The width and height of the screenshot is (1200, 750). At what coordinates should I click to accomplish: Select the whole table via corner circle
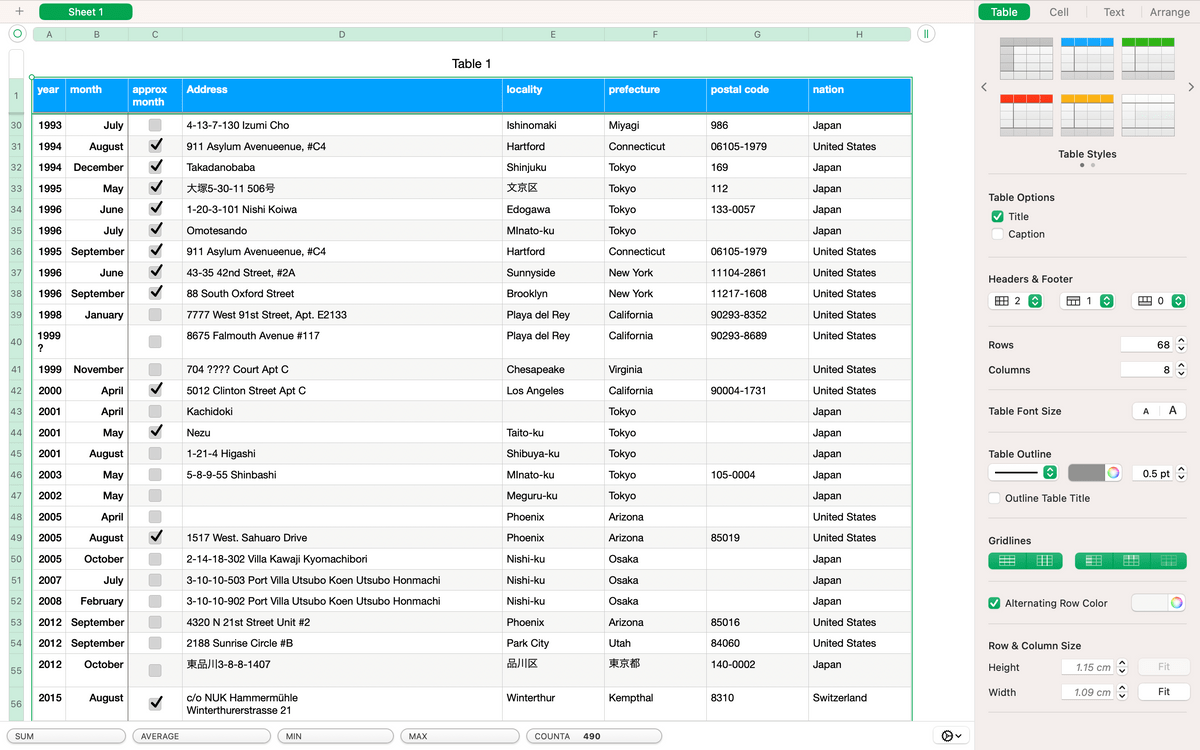tap(17, 34)
